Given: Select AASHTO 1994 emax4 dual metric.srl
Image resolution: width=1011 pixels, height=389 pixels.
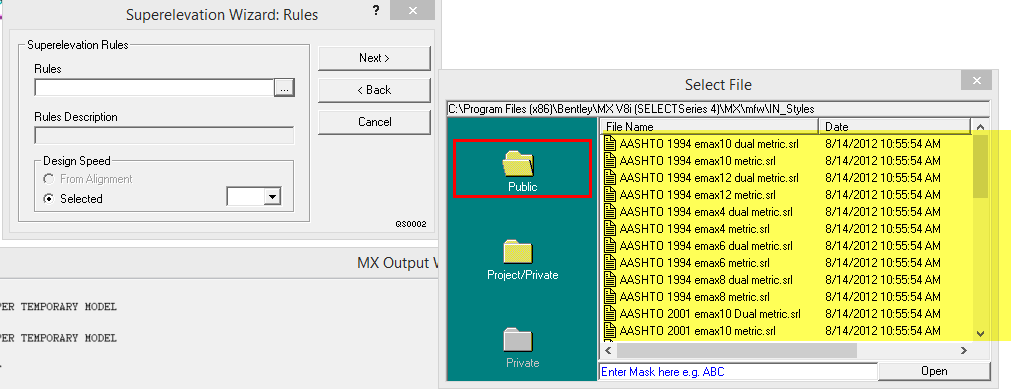Looking at the screenshot, I should (706, 212).
